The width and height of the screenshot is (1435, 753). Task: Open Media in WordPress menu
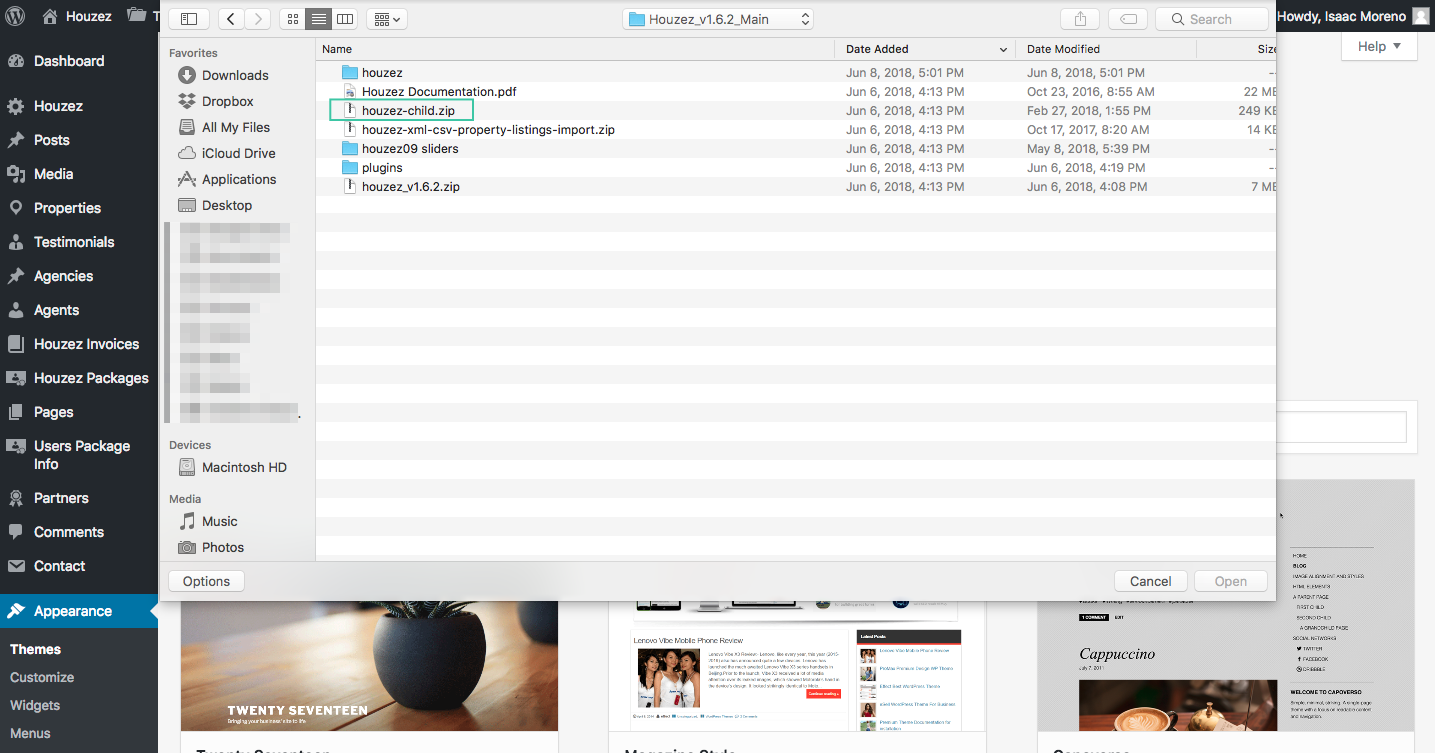[79, 174]
